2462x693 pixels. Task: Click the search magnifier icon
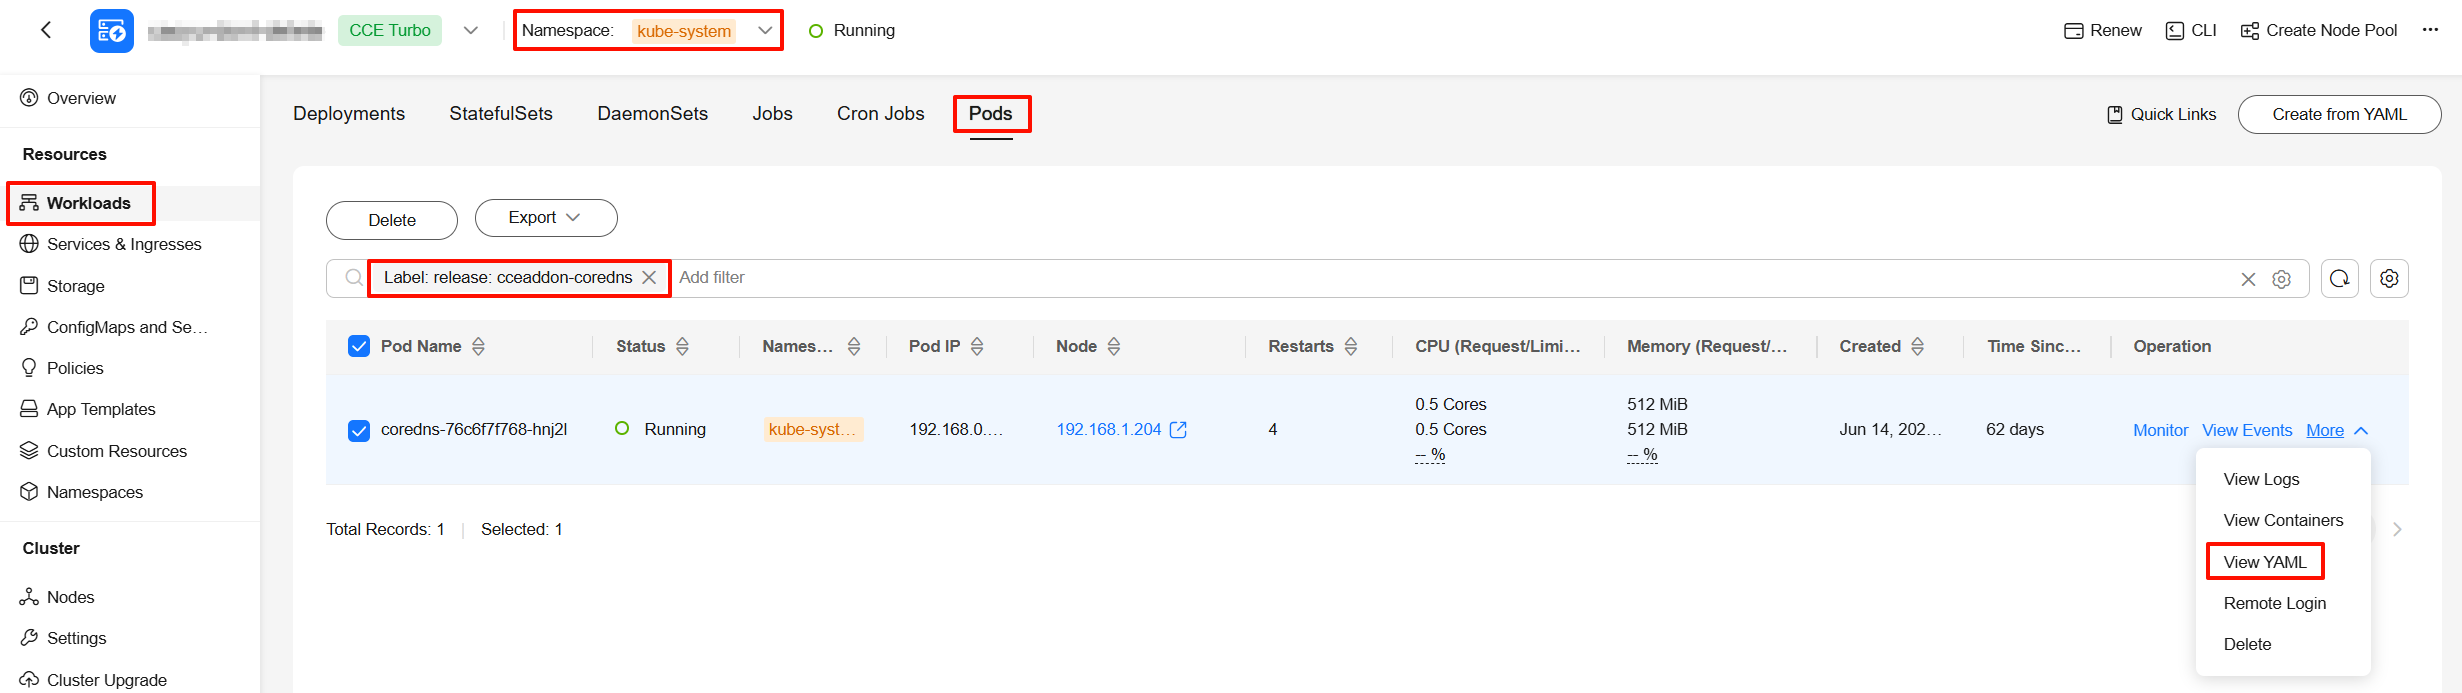[354, 278]
